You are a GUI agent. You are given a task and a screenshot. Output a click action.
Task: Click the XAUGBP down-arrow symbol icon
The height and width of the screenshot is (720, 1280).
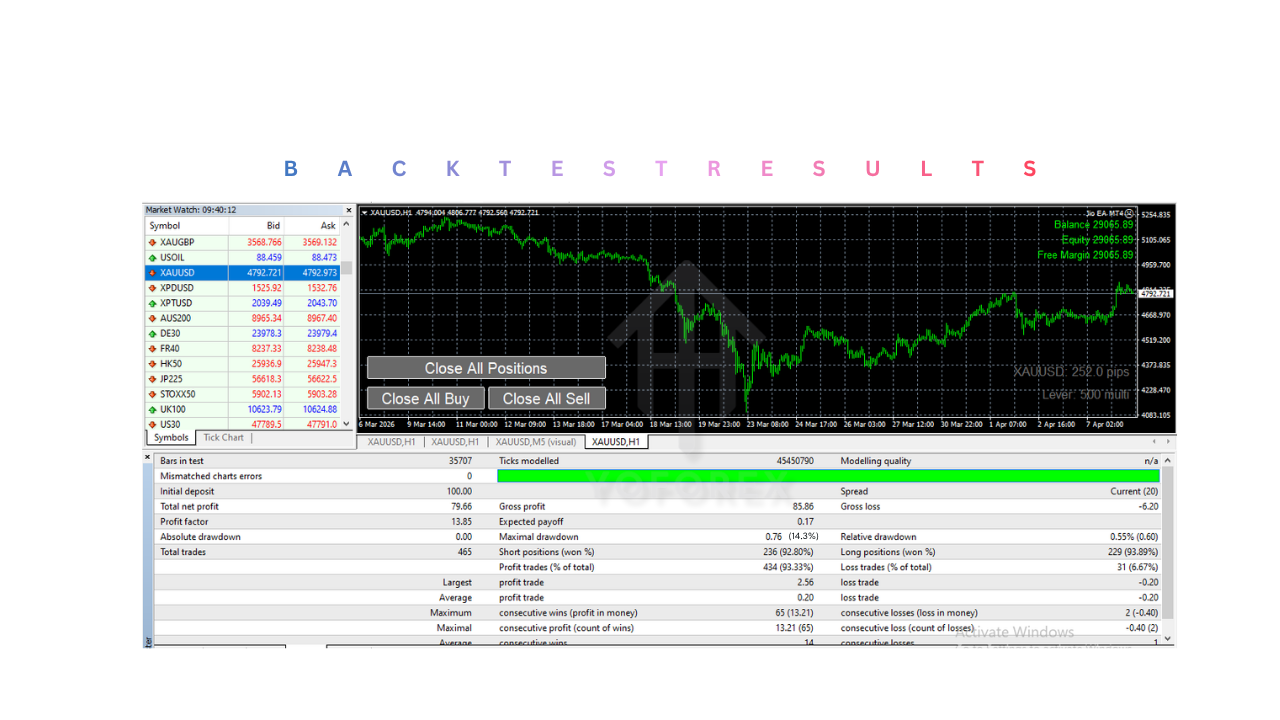coord(153,242)
